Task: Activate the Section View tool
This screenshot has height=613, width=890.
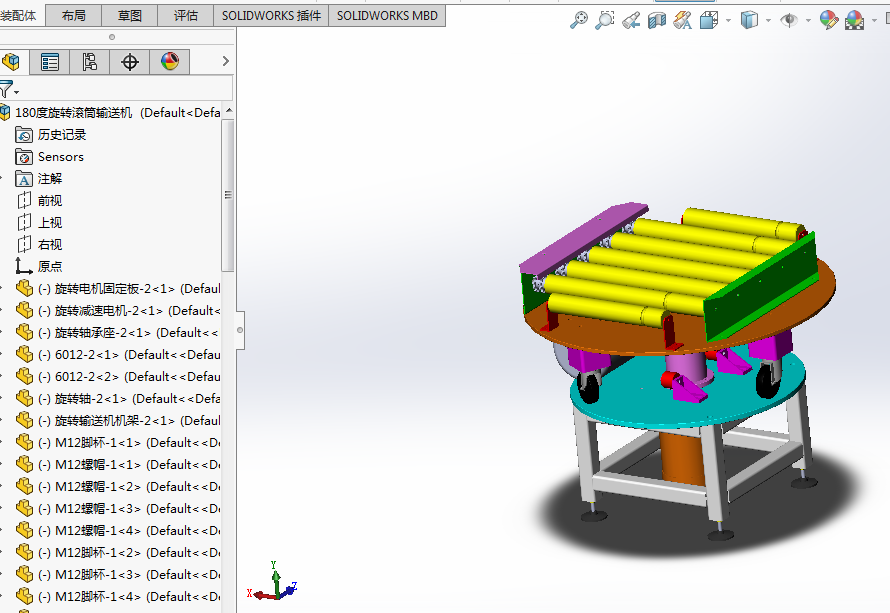Action: (657, 20)
